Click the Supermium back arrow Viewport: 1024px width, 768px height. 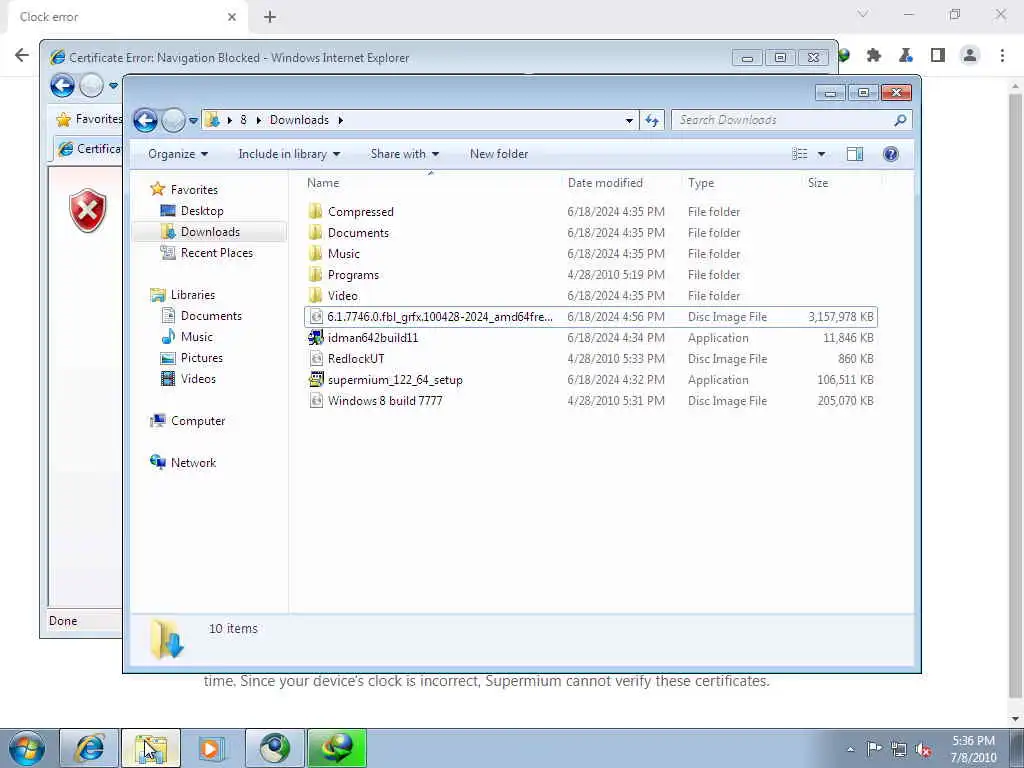coord(22,55)
